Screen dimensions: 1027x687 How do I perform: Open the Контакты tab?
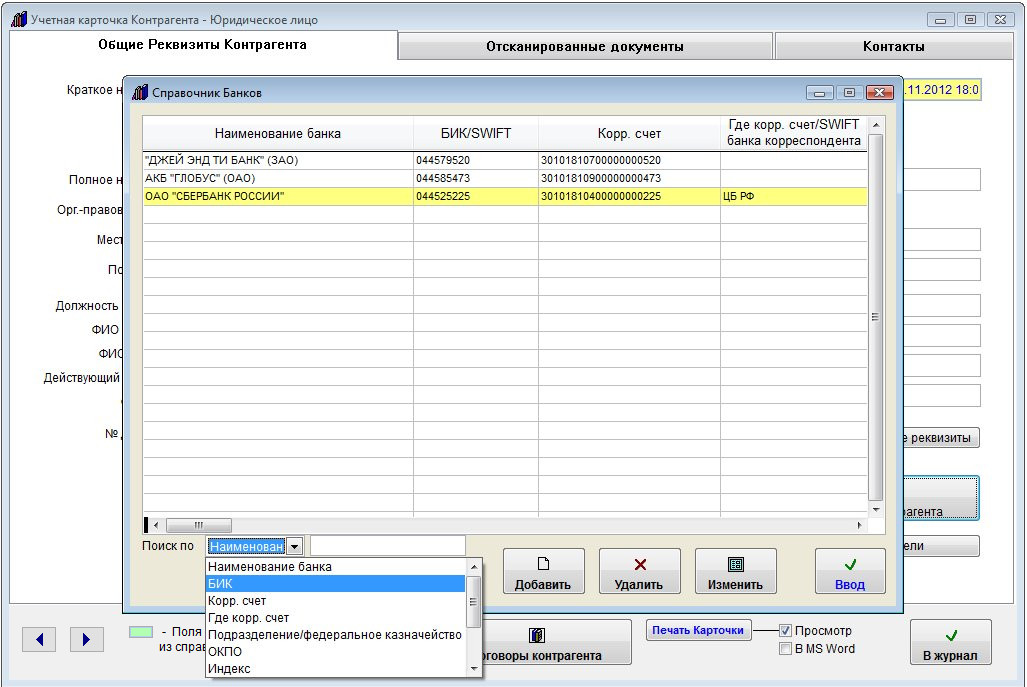coord(893,46)
